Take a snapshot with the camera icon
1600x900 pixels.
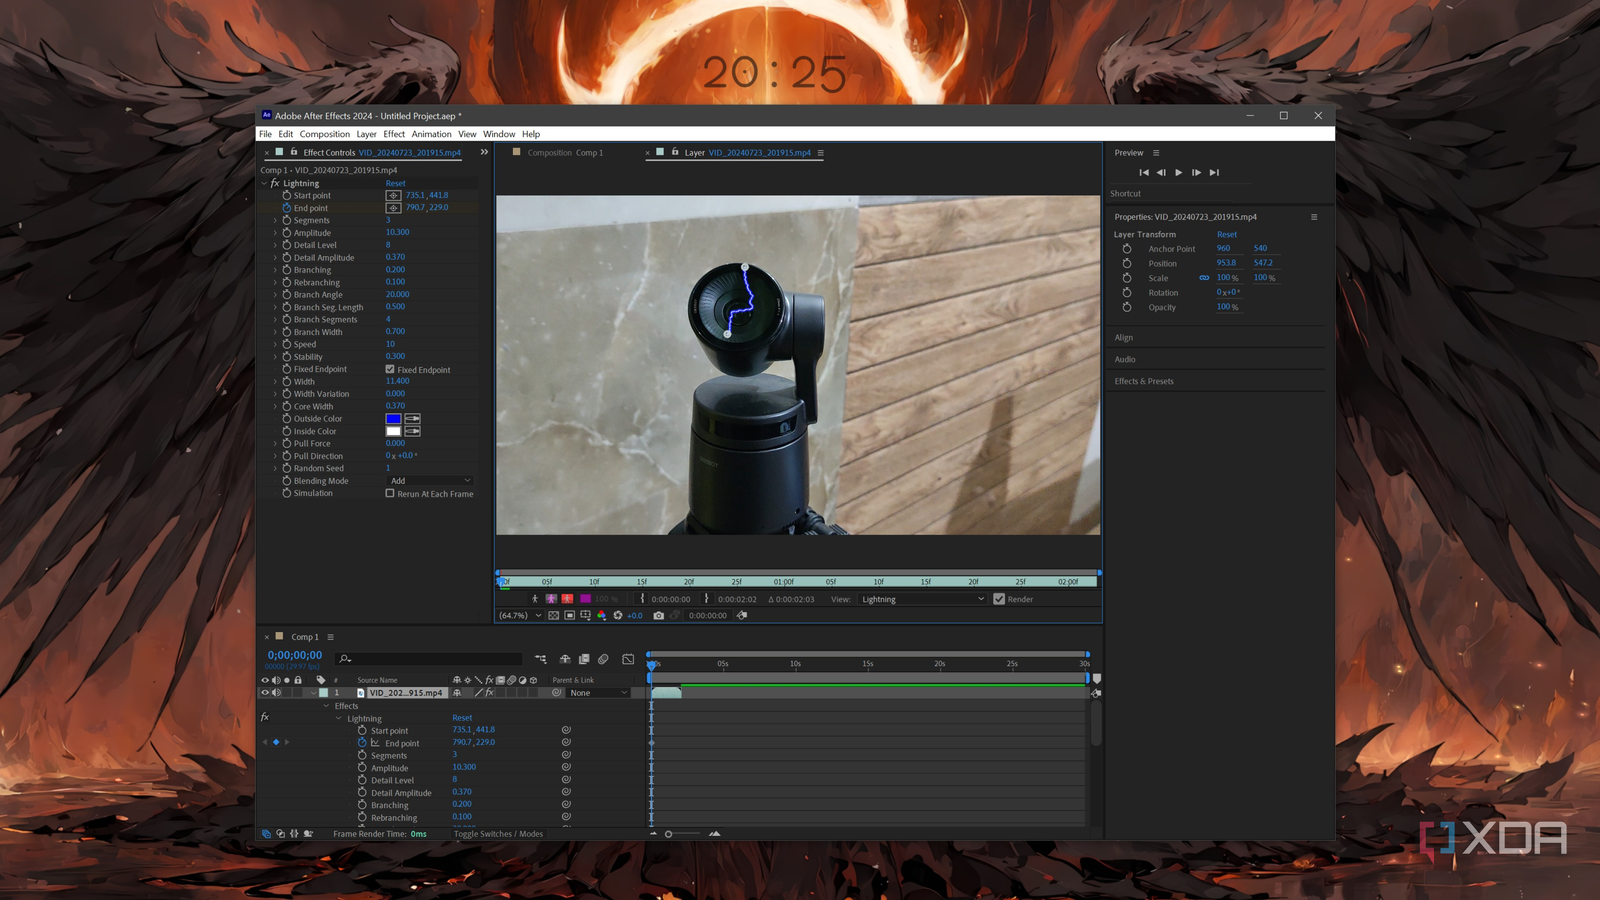click(658, 616)
